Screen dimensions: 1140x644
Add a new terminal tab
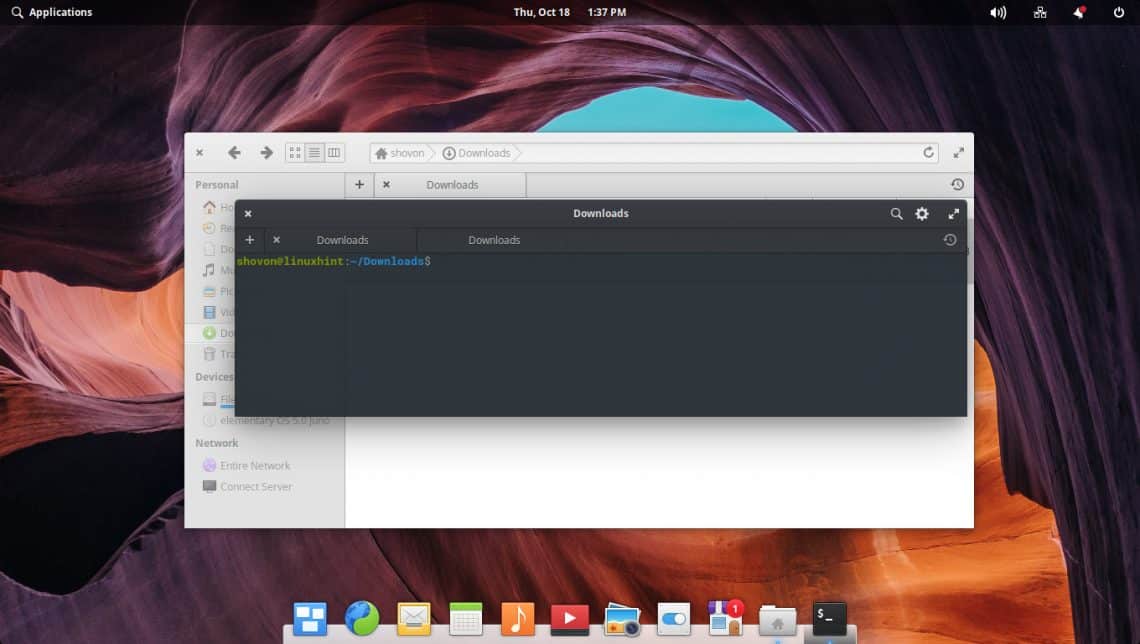coord(250,240)
